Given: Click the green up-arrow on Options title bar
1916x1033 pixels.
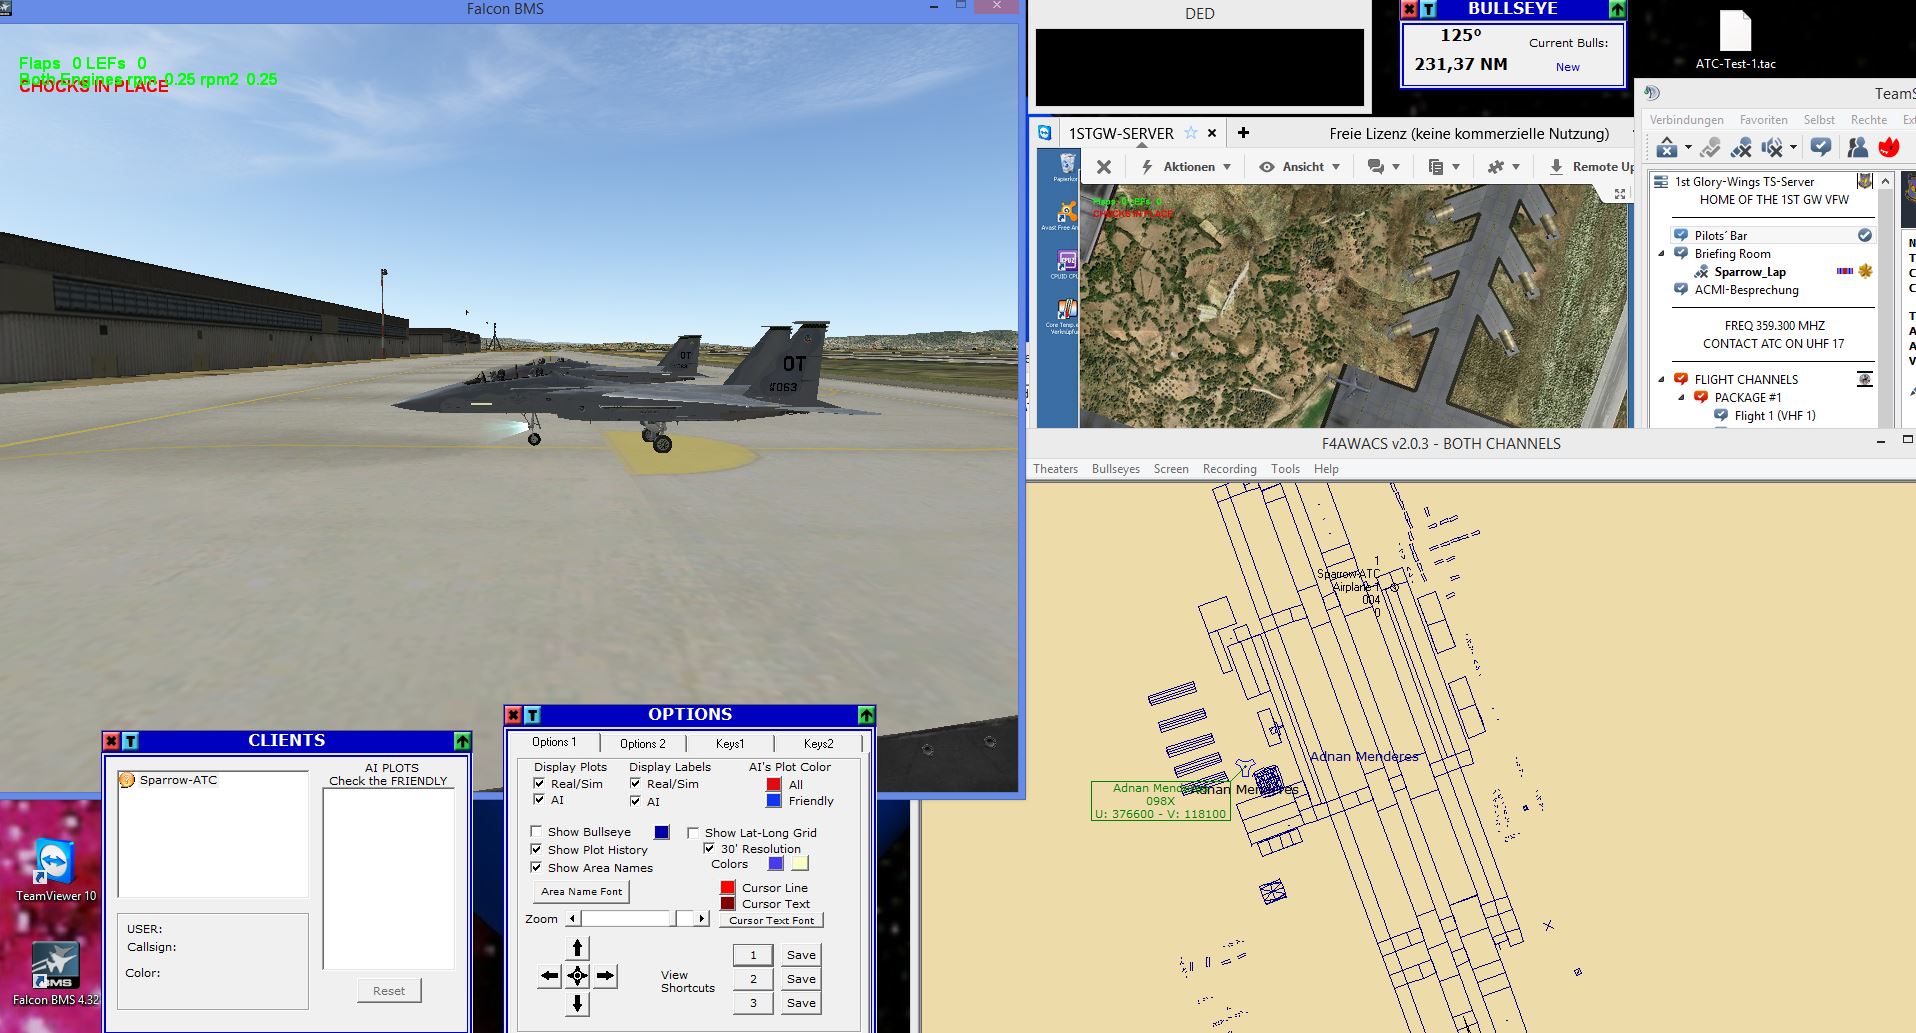Looking at the screenshot, I should pyautogui.click(x=866, y=715).
